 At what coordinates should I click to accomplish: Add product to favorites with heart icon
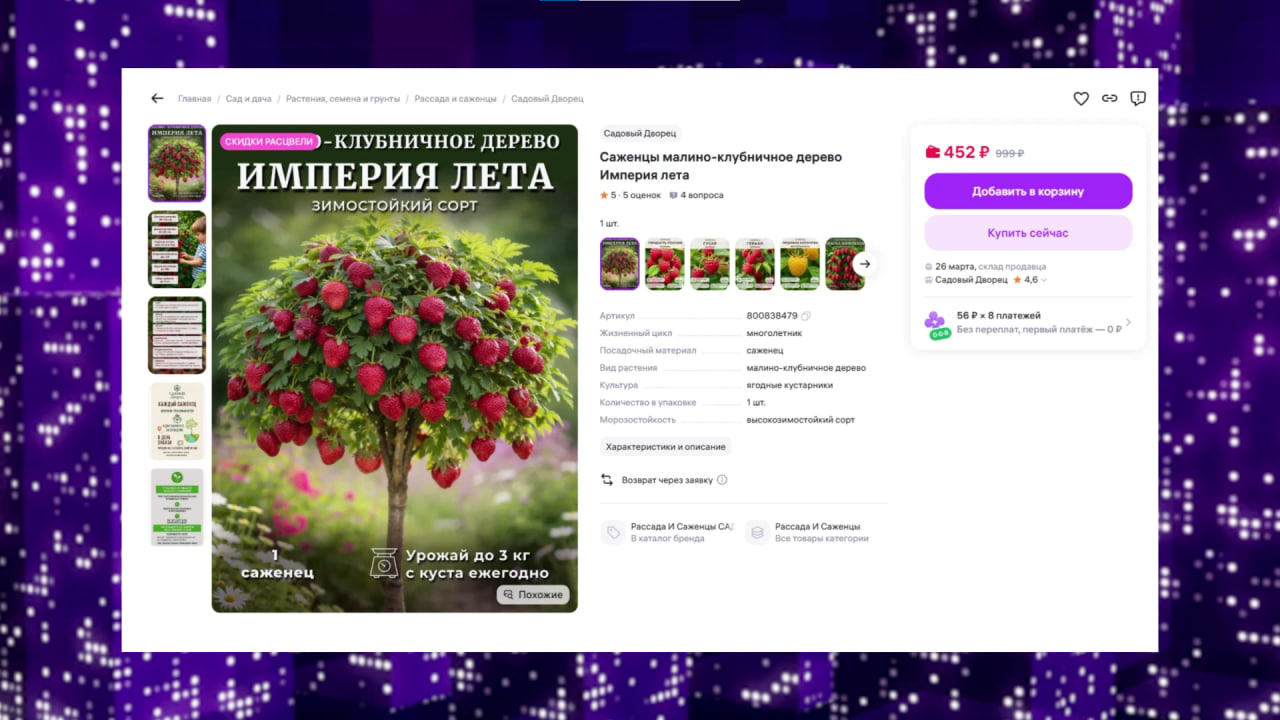pyautogui.click(x=1081, y=99)
